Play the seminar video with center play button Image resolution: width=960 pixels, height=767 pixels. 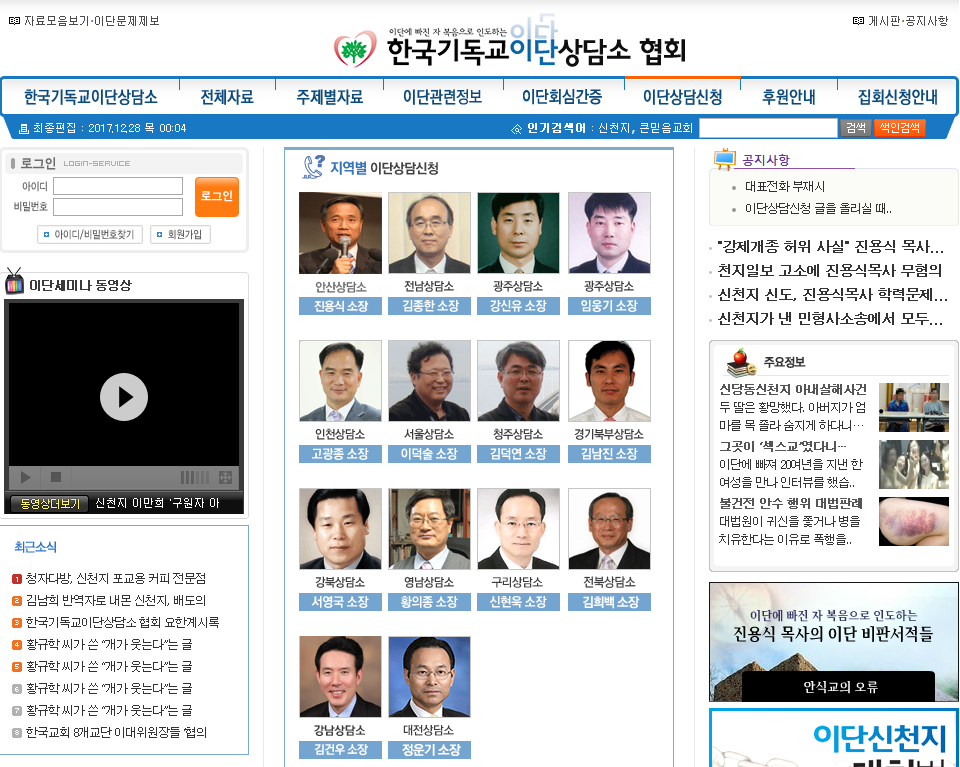pyautogui.click(x=124, y=397)
